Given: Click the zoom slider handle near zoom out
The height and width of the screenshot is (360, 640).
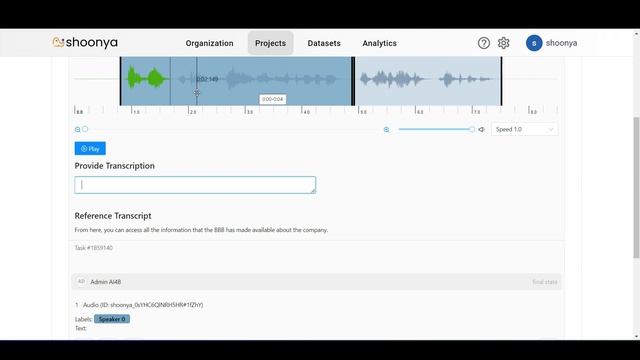Looking at the screenshot, I should tap(85, 129).
